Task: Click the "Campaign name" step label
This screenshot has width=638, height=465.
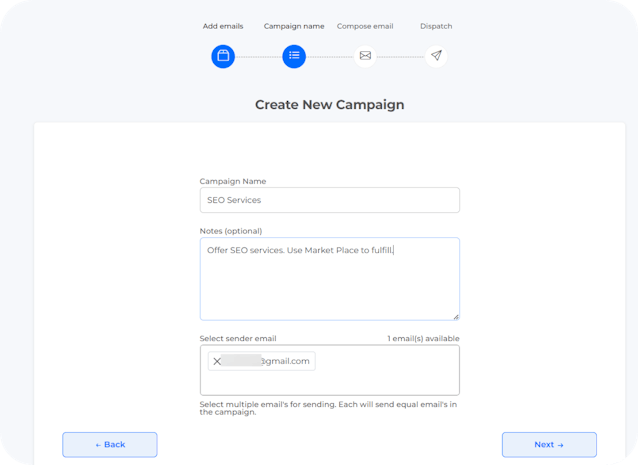Action: tap(294, 26)
